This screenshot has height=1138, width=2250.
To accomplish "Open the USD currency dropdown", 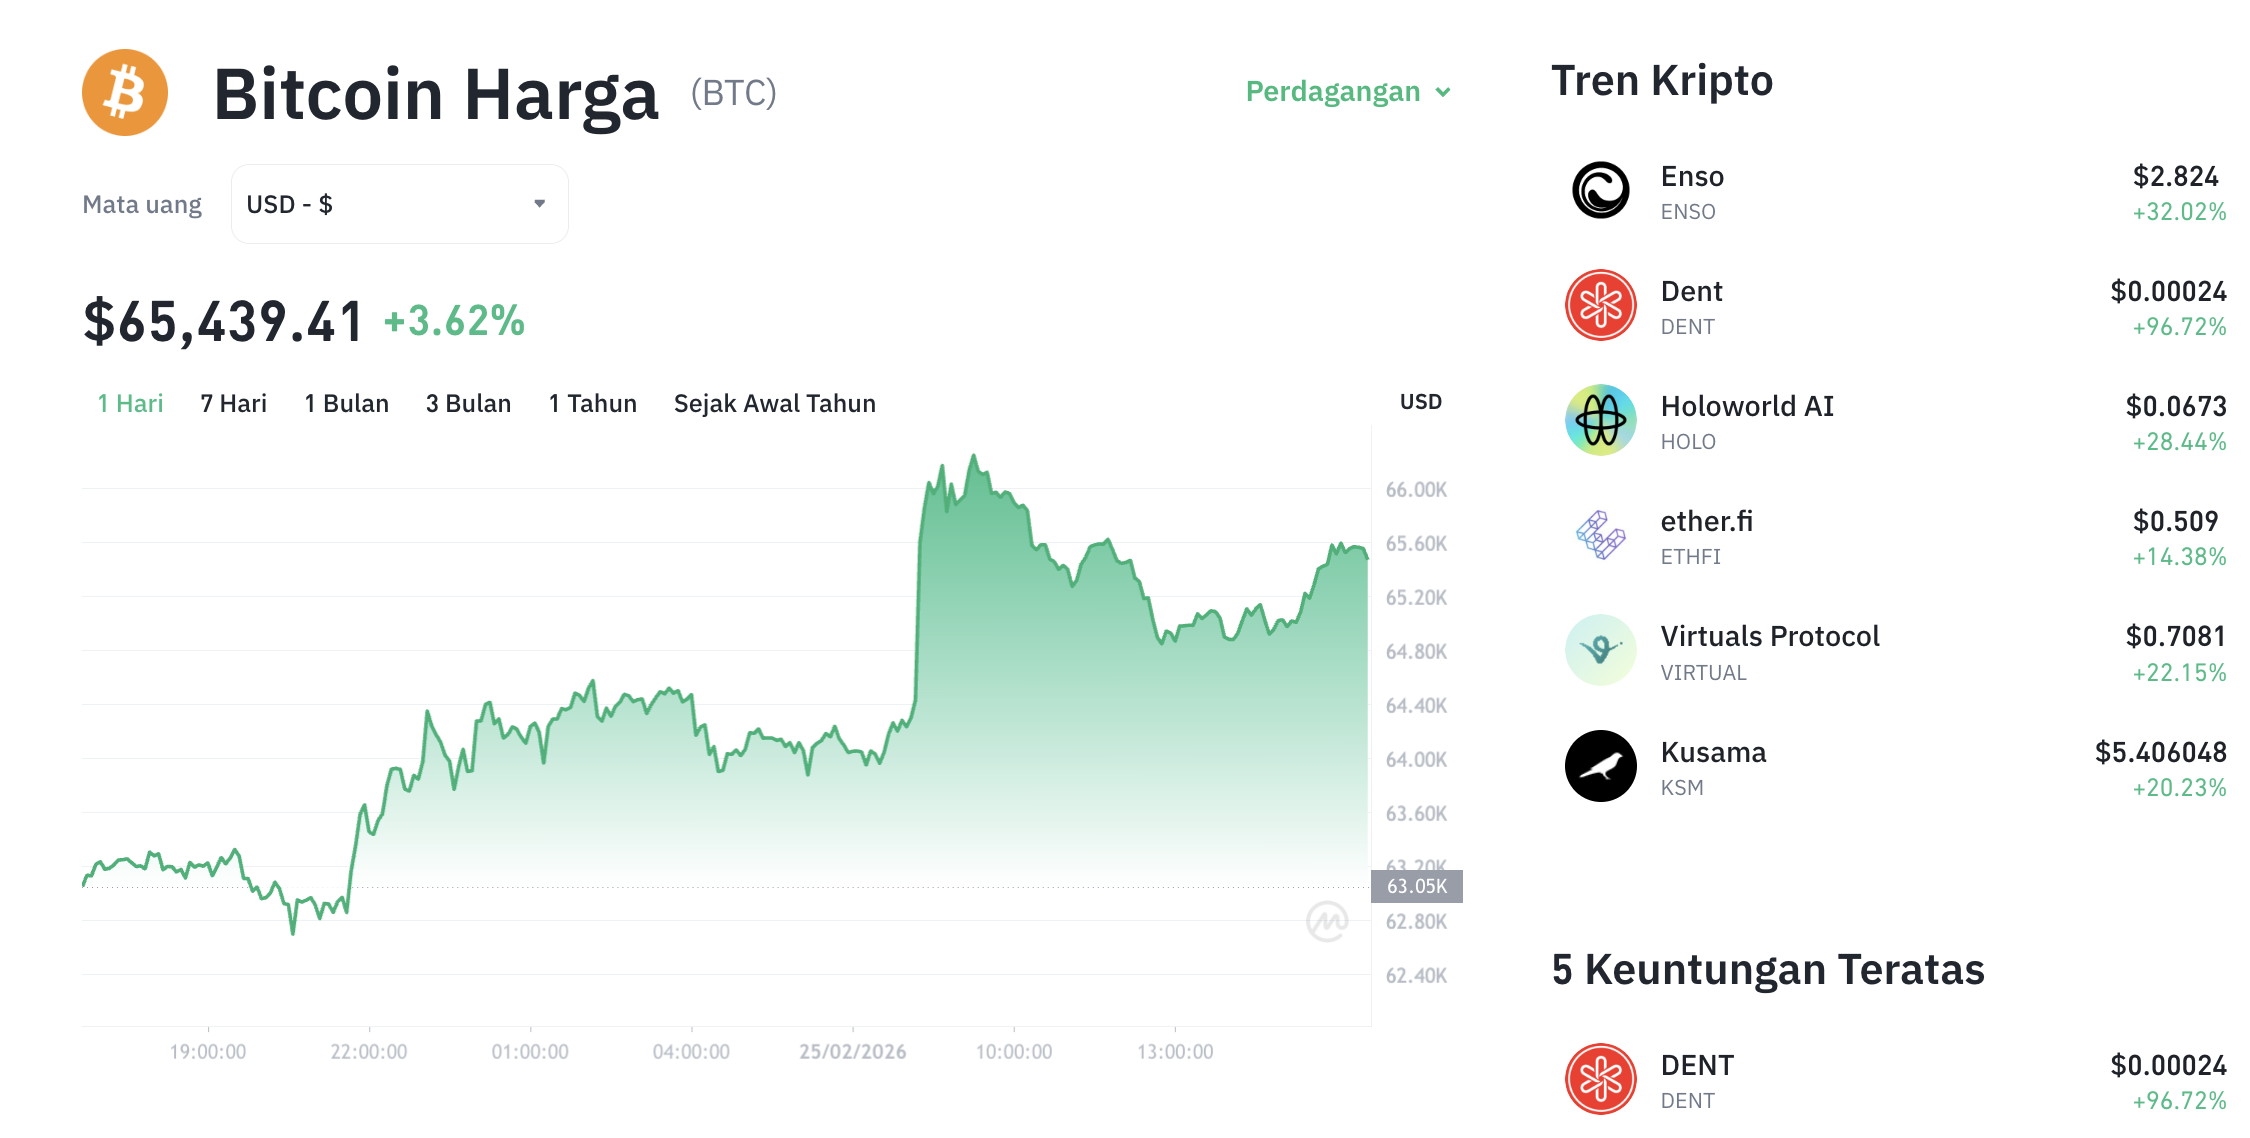I will coord(398,203).
